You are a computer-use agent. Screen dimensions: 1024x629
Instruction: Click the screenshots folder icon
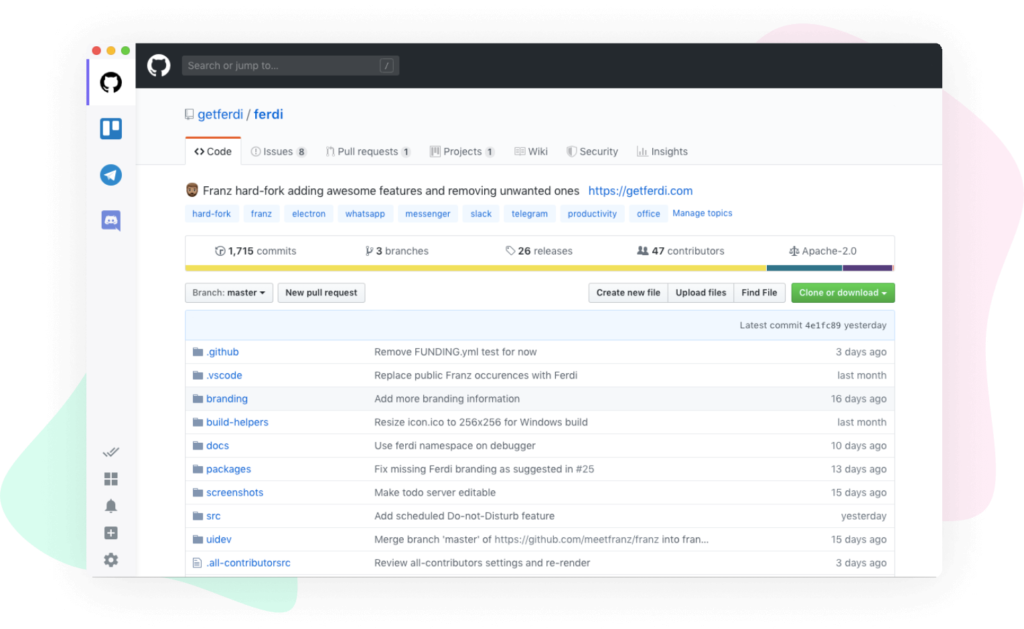coord(197,493)
